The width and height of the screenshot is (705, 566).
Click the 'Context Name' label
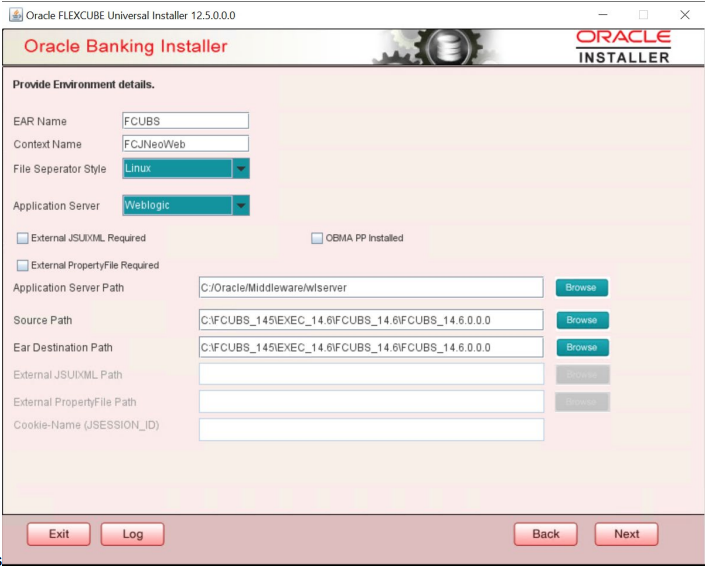(x=48, y=144)
